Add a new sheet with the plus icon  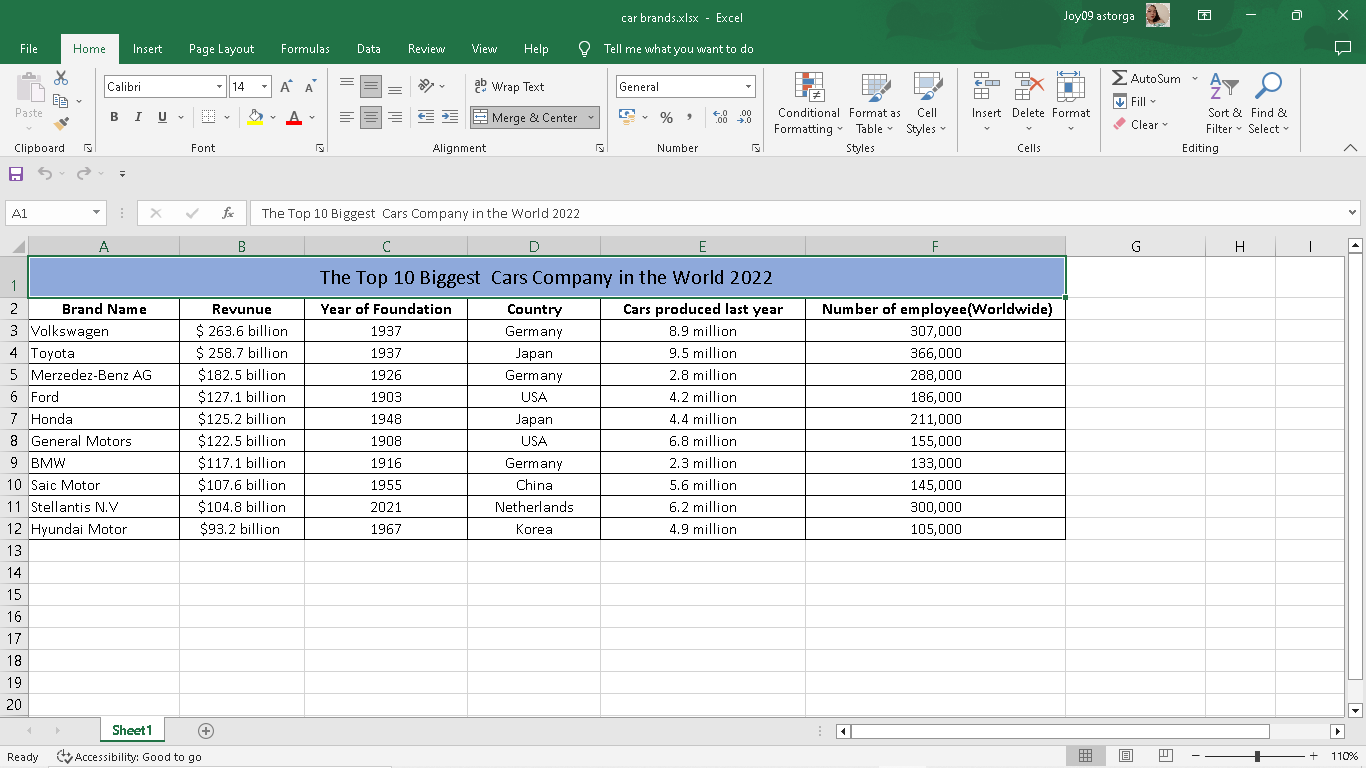tap(206, 731)
